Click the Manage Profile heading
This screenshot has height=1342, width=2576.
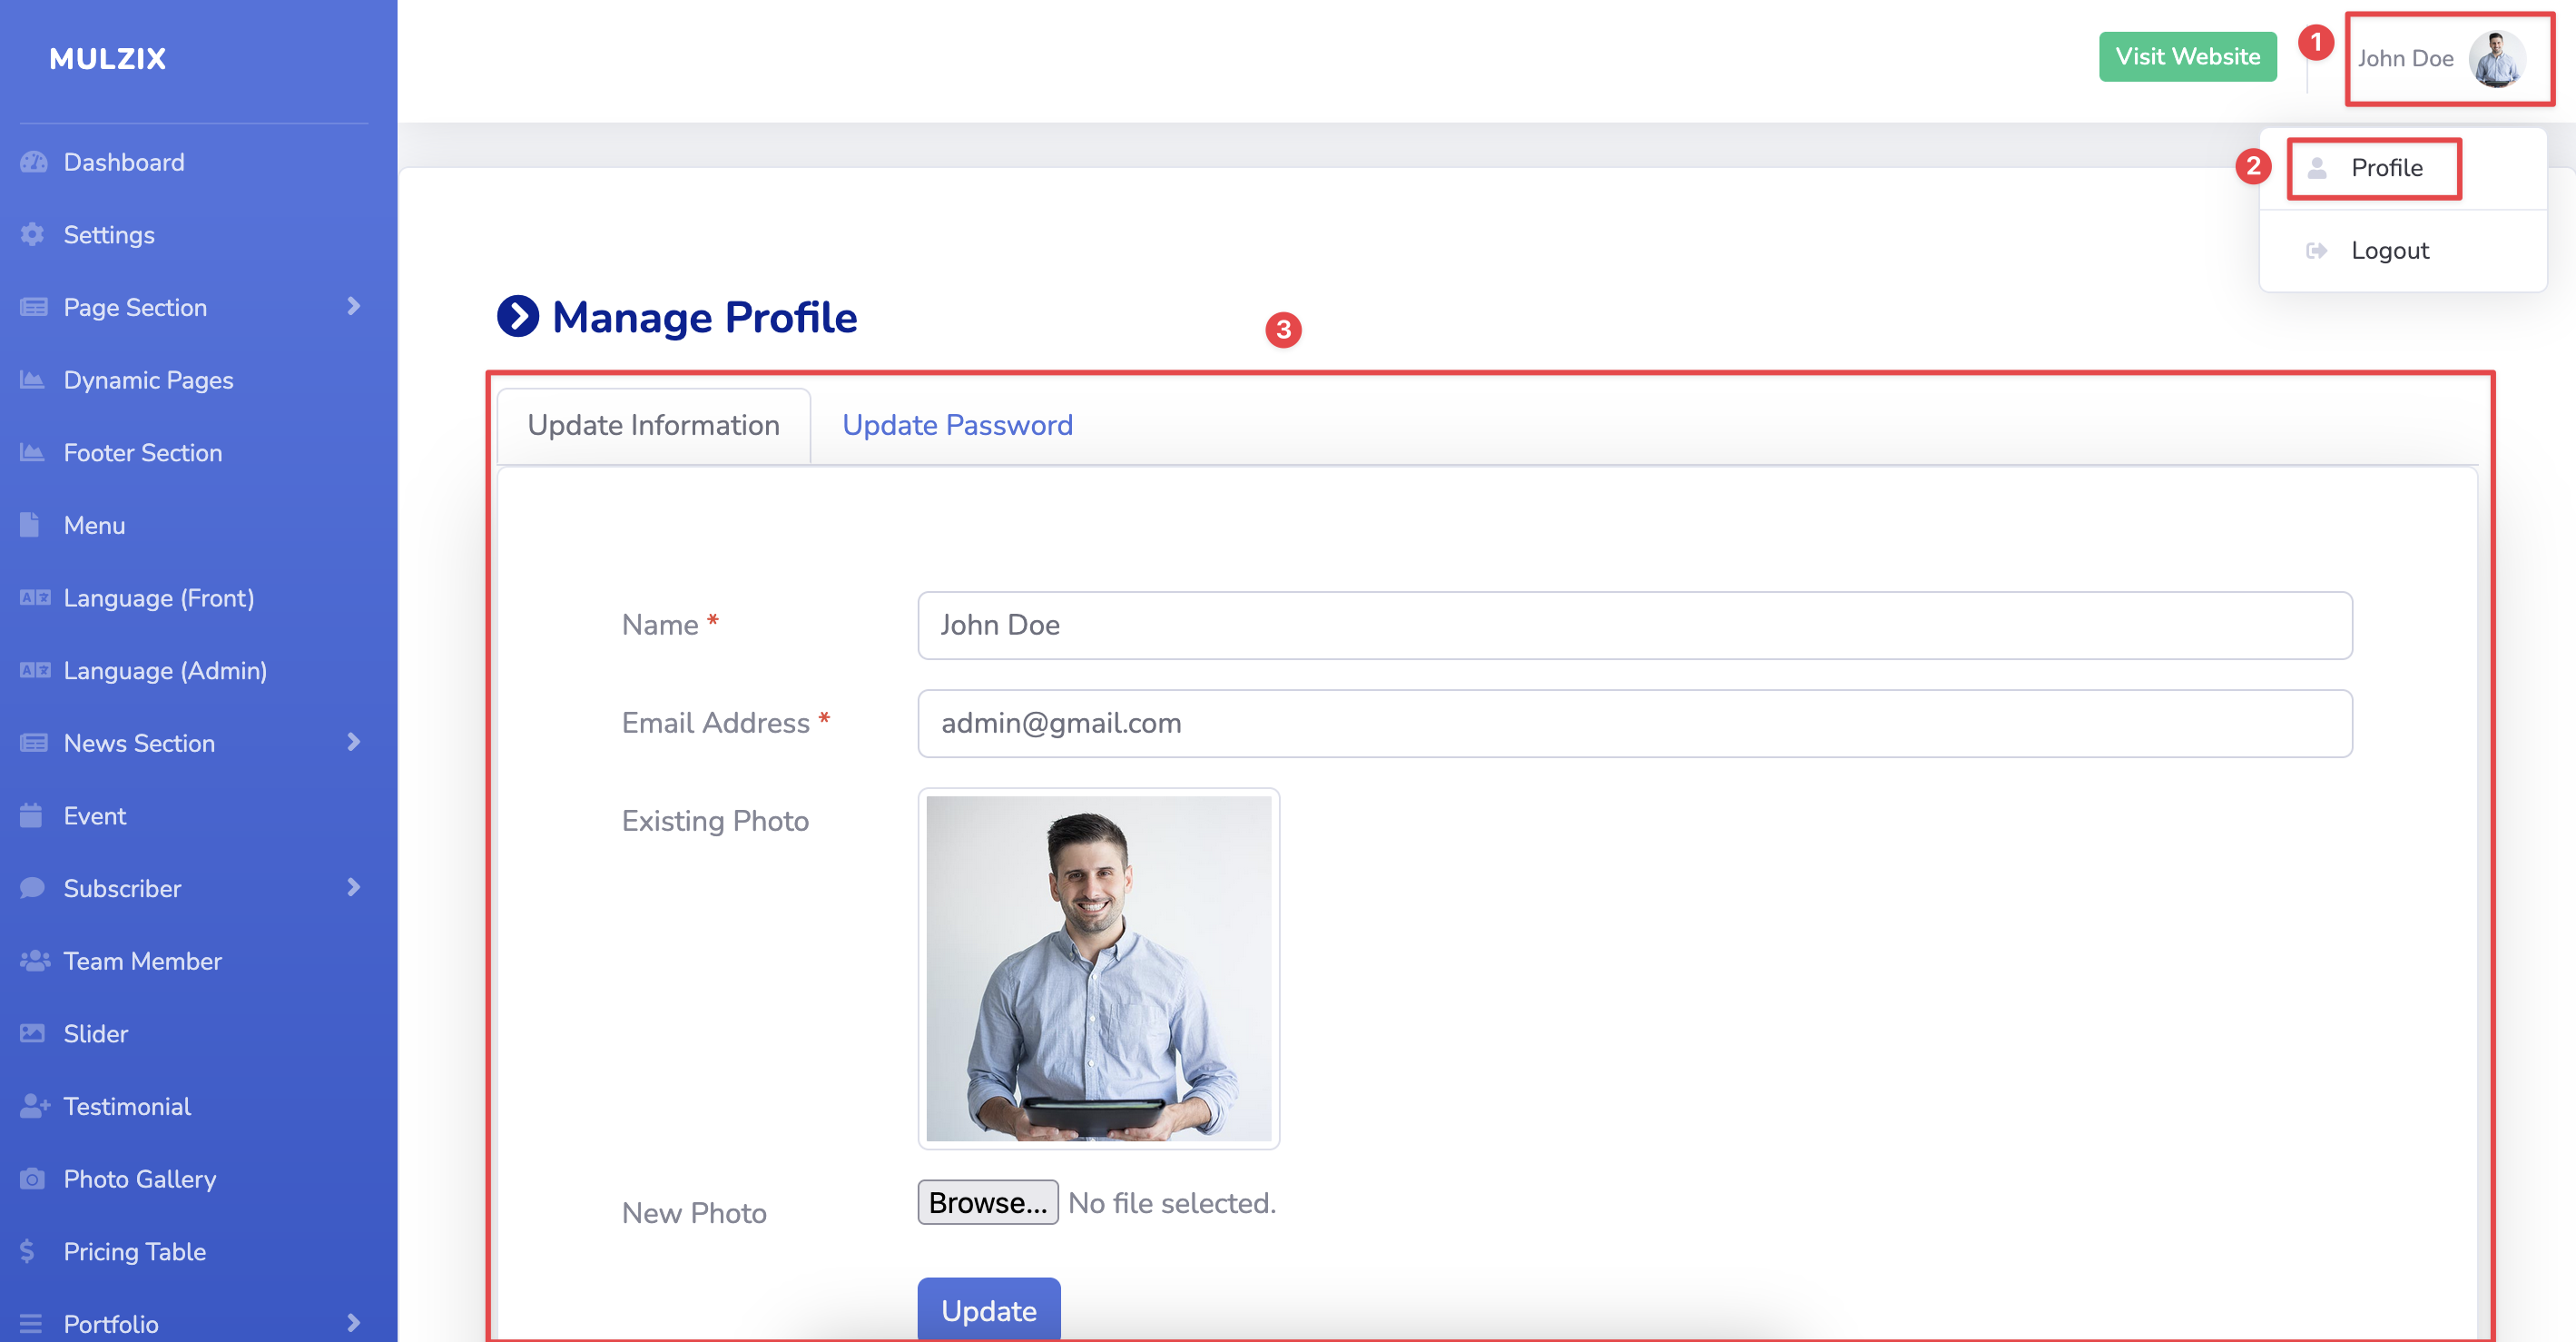click(704, 317)
